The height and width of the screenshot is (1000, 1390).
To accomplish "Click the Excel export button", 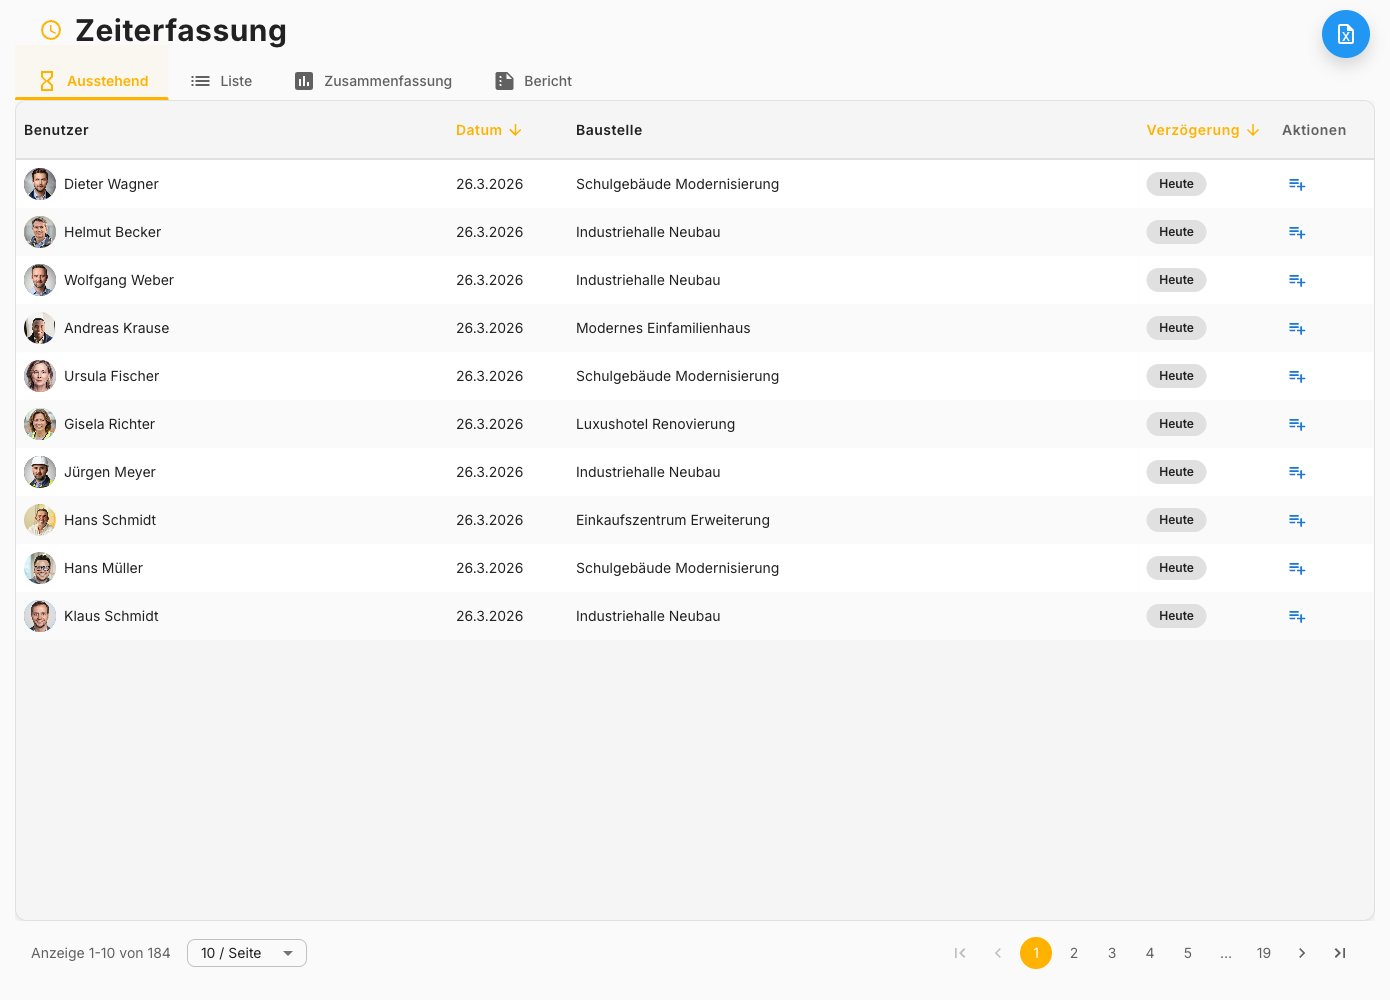I will pos(1345,34).
